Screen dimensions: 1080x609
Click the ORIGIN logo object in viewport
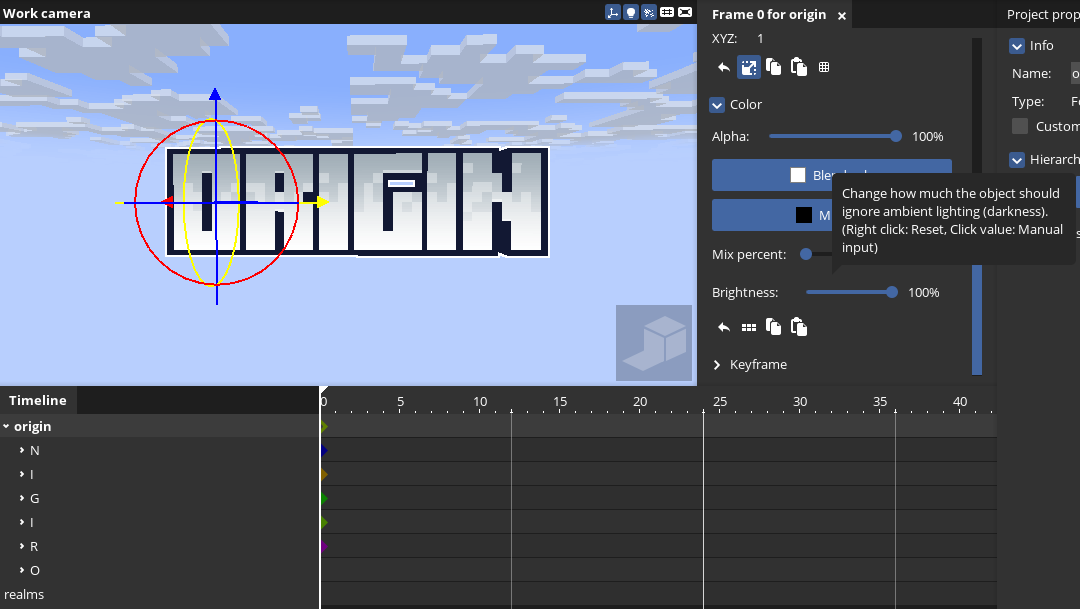[x=357, y=202]
